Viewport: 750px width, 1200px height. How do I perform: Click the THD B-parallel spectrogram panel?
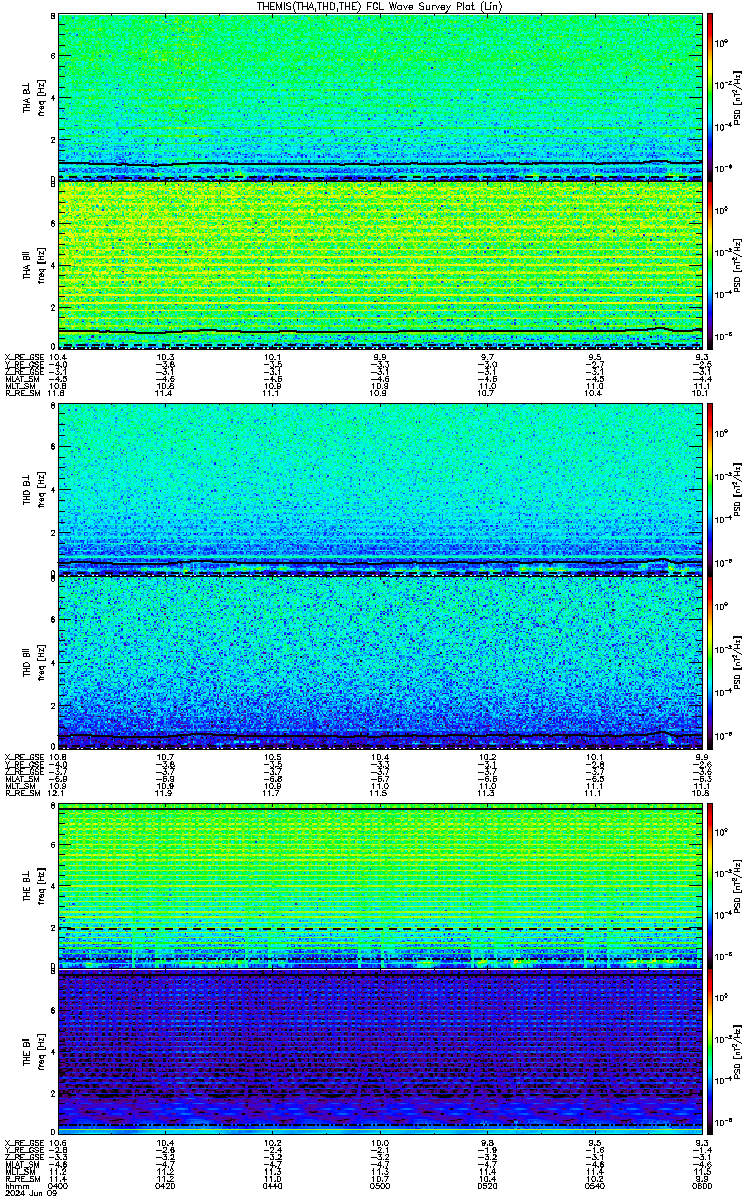[380, 661]
